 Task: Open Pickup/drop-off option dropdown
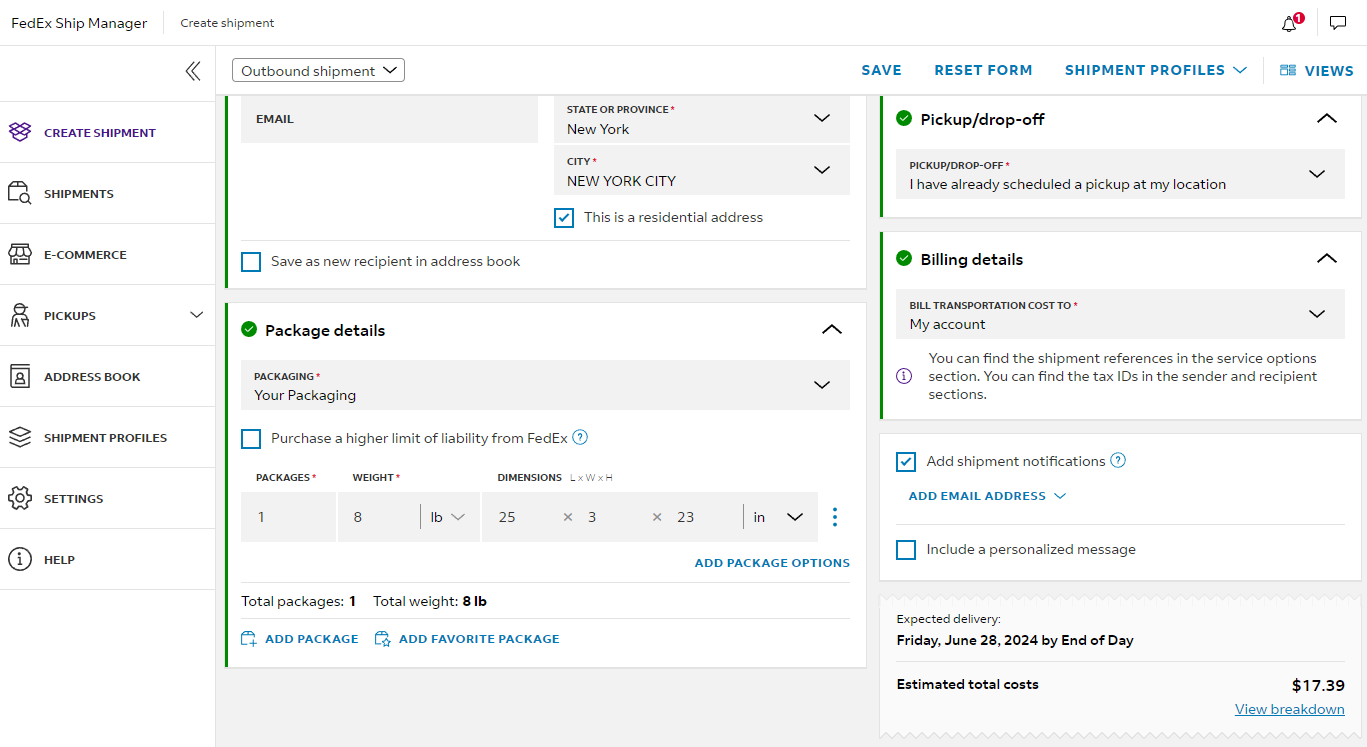1120,174
